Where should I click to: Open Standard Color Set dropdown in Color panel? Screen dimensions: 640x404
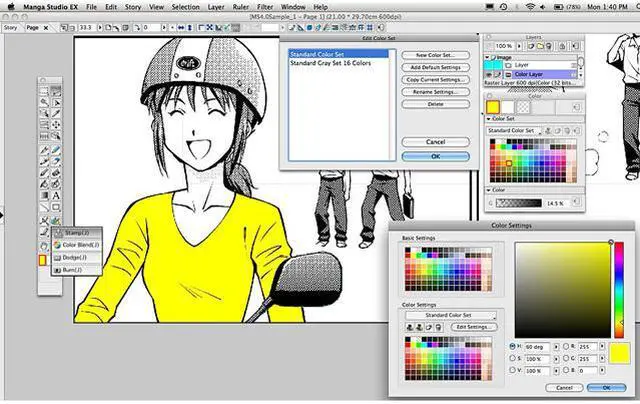(514, 131)
